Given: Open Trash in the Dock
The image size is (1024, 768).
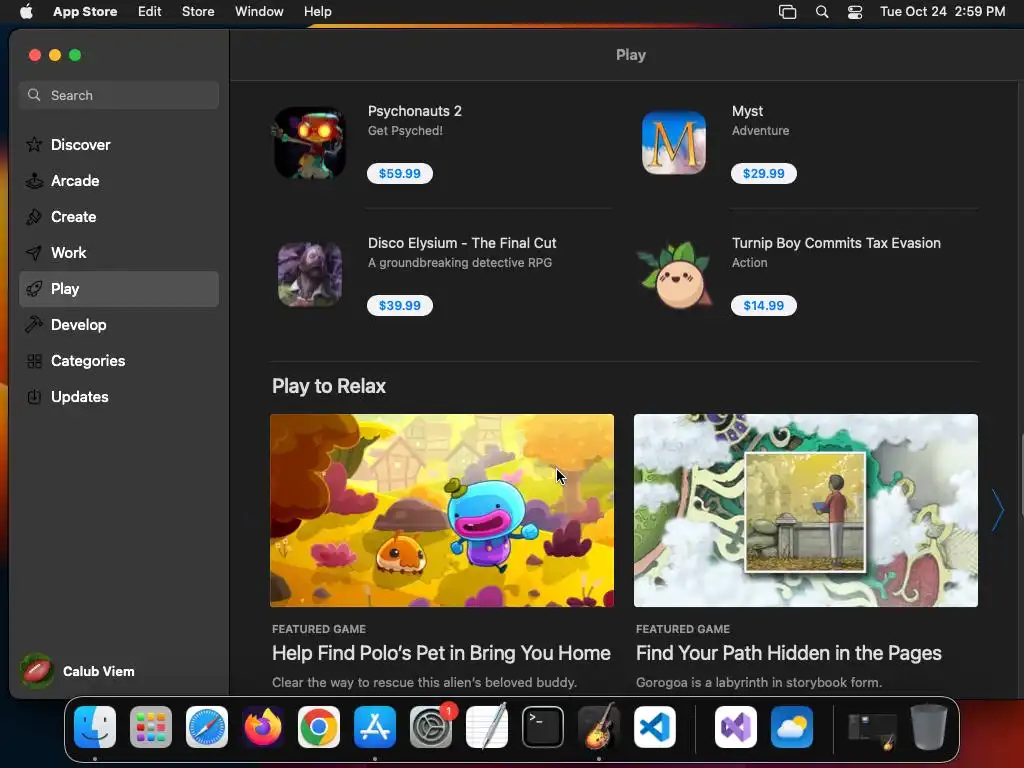Looking at the screenshot, I should click(929, 727).
